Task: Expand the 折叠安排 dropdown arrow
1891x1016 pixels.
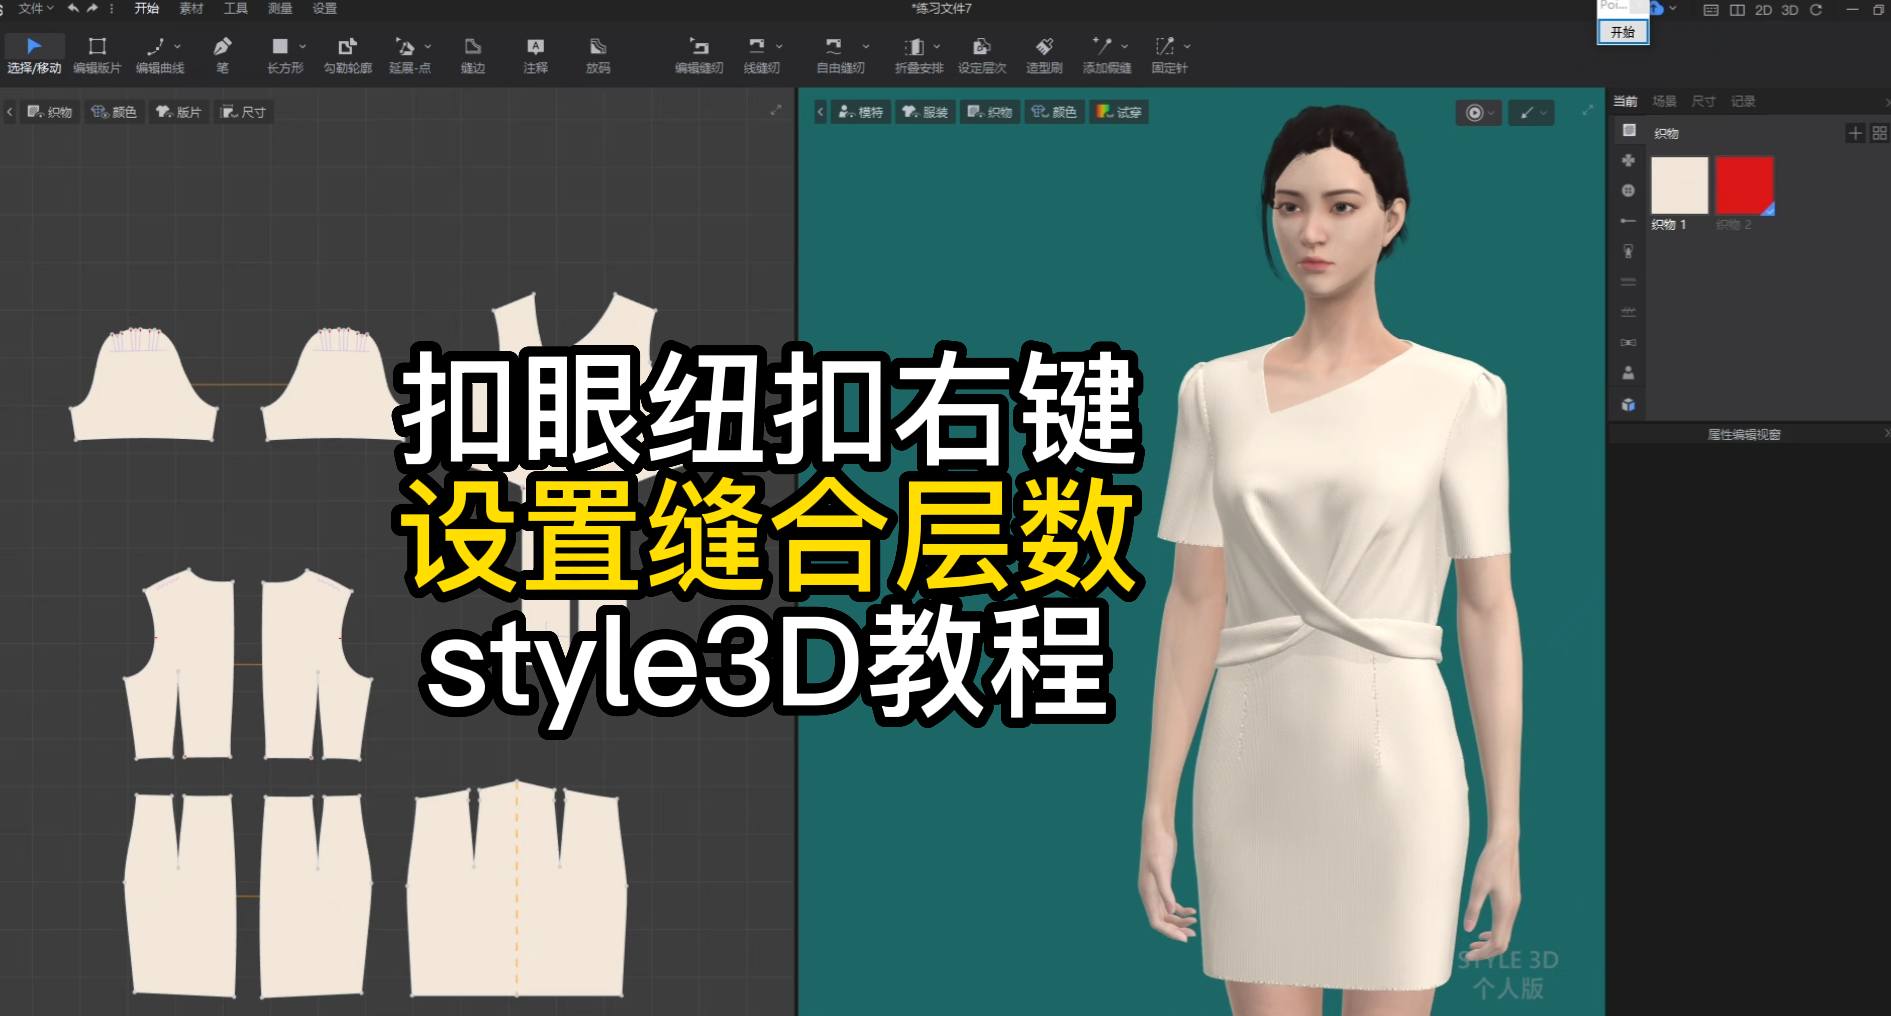Action: (x=937, y=46)
